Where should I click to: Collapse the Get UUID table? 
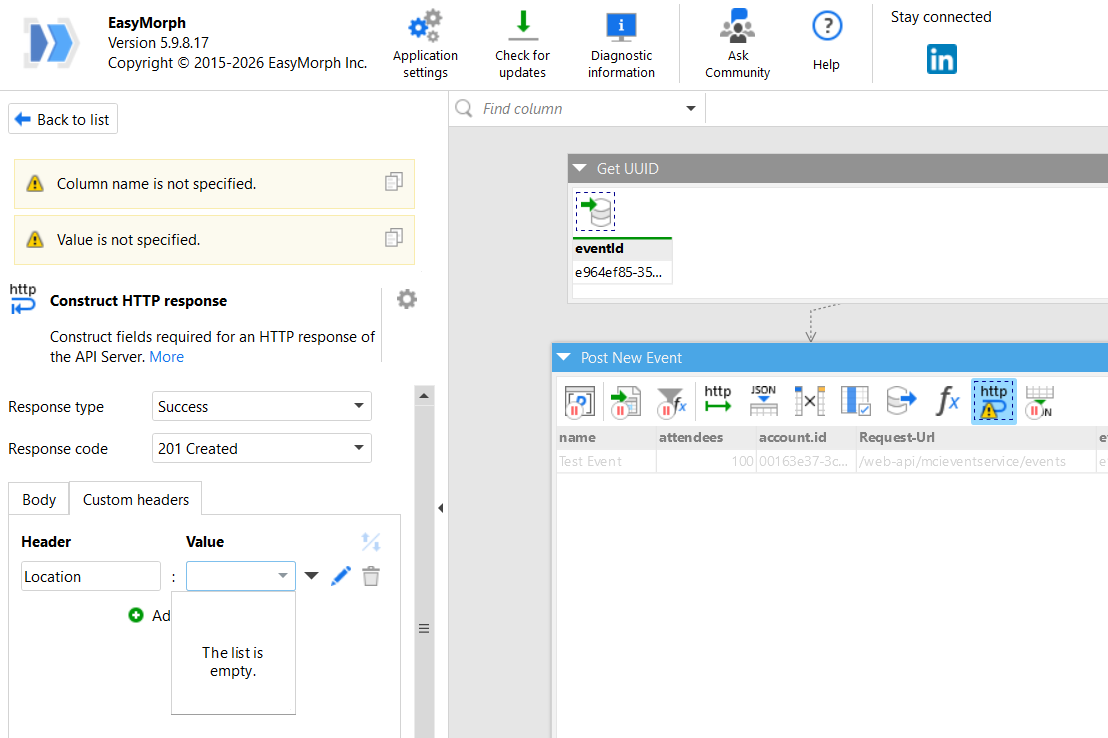[x=580, y=169]
